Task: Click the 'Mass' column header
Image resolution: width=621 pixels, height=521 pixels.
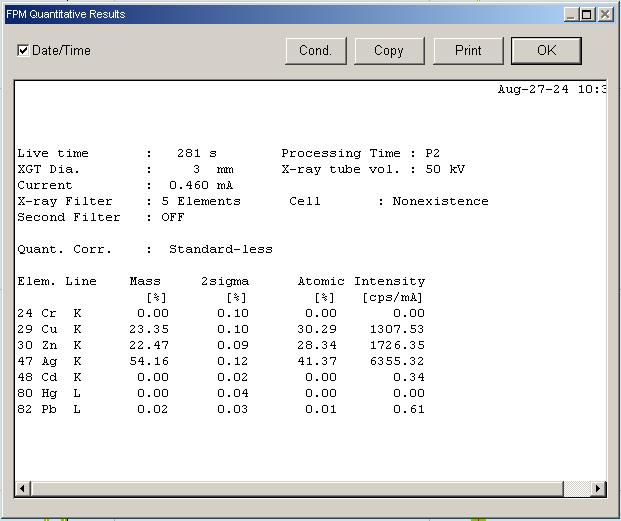Action: (x=145, y=281)
